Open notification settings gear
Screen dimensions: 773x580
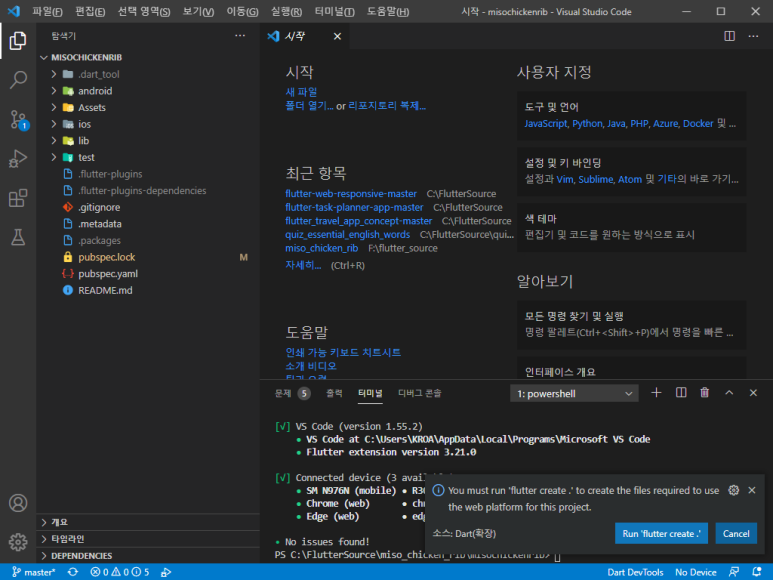click(734, 490)
